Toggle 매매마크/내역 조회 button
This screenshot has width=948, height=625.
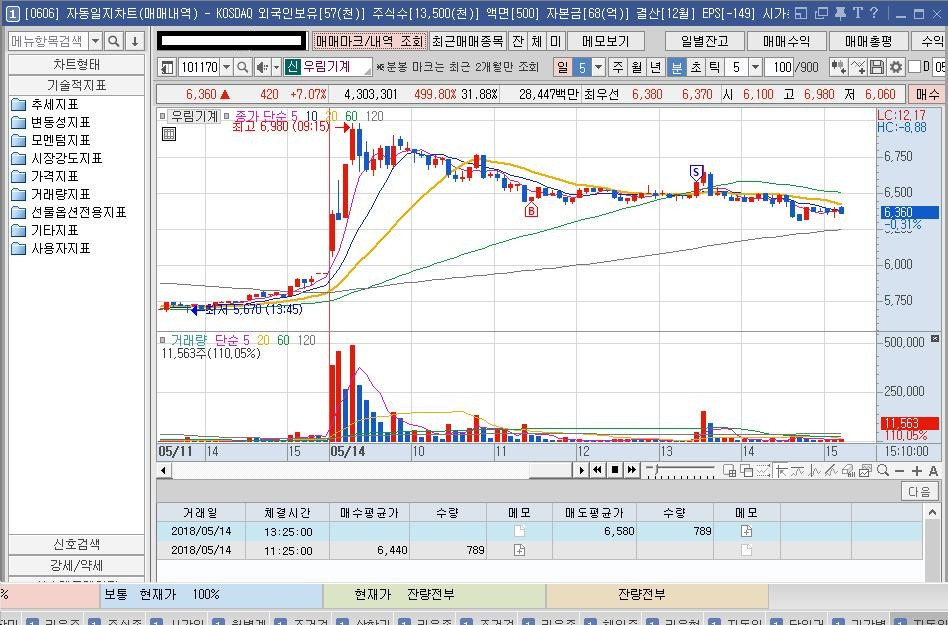(369, 41)
